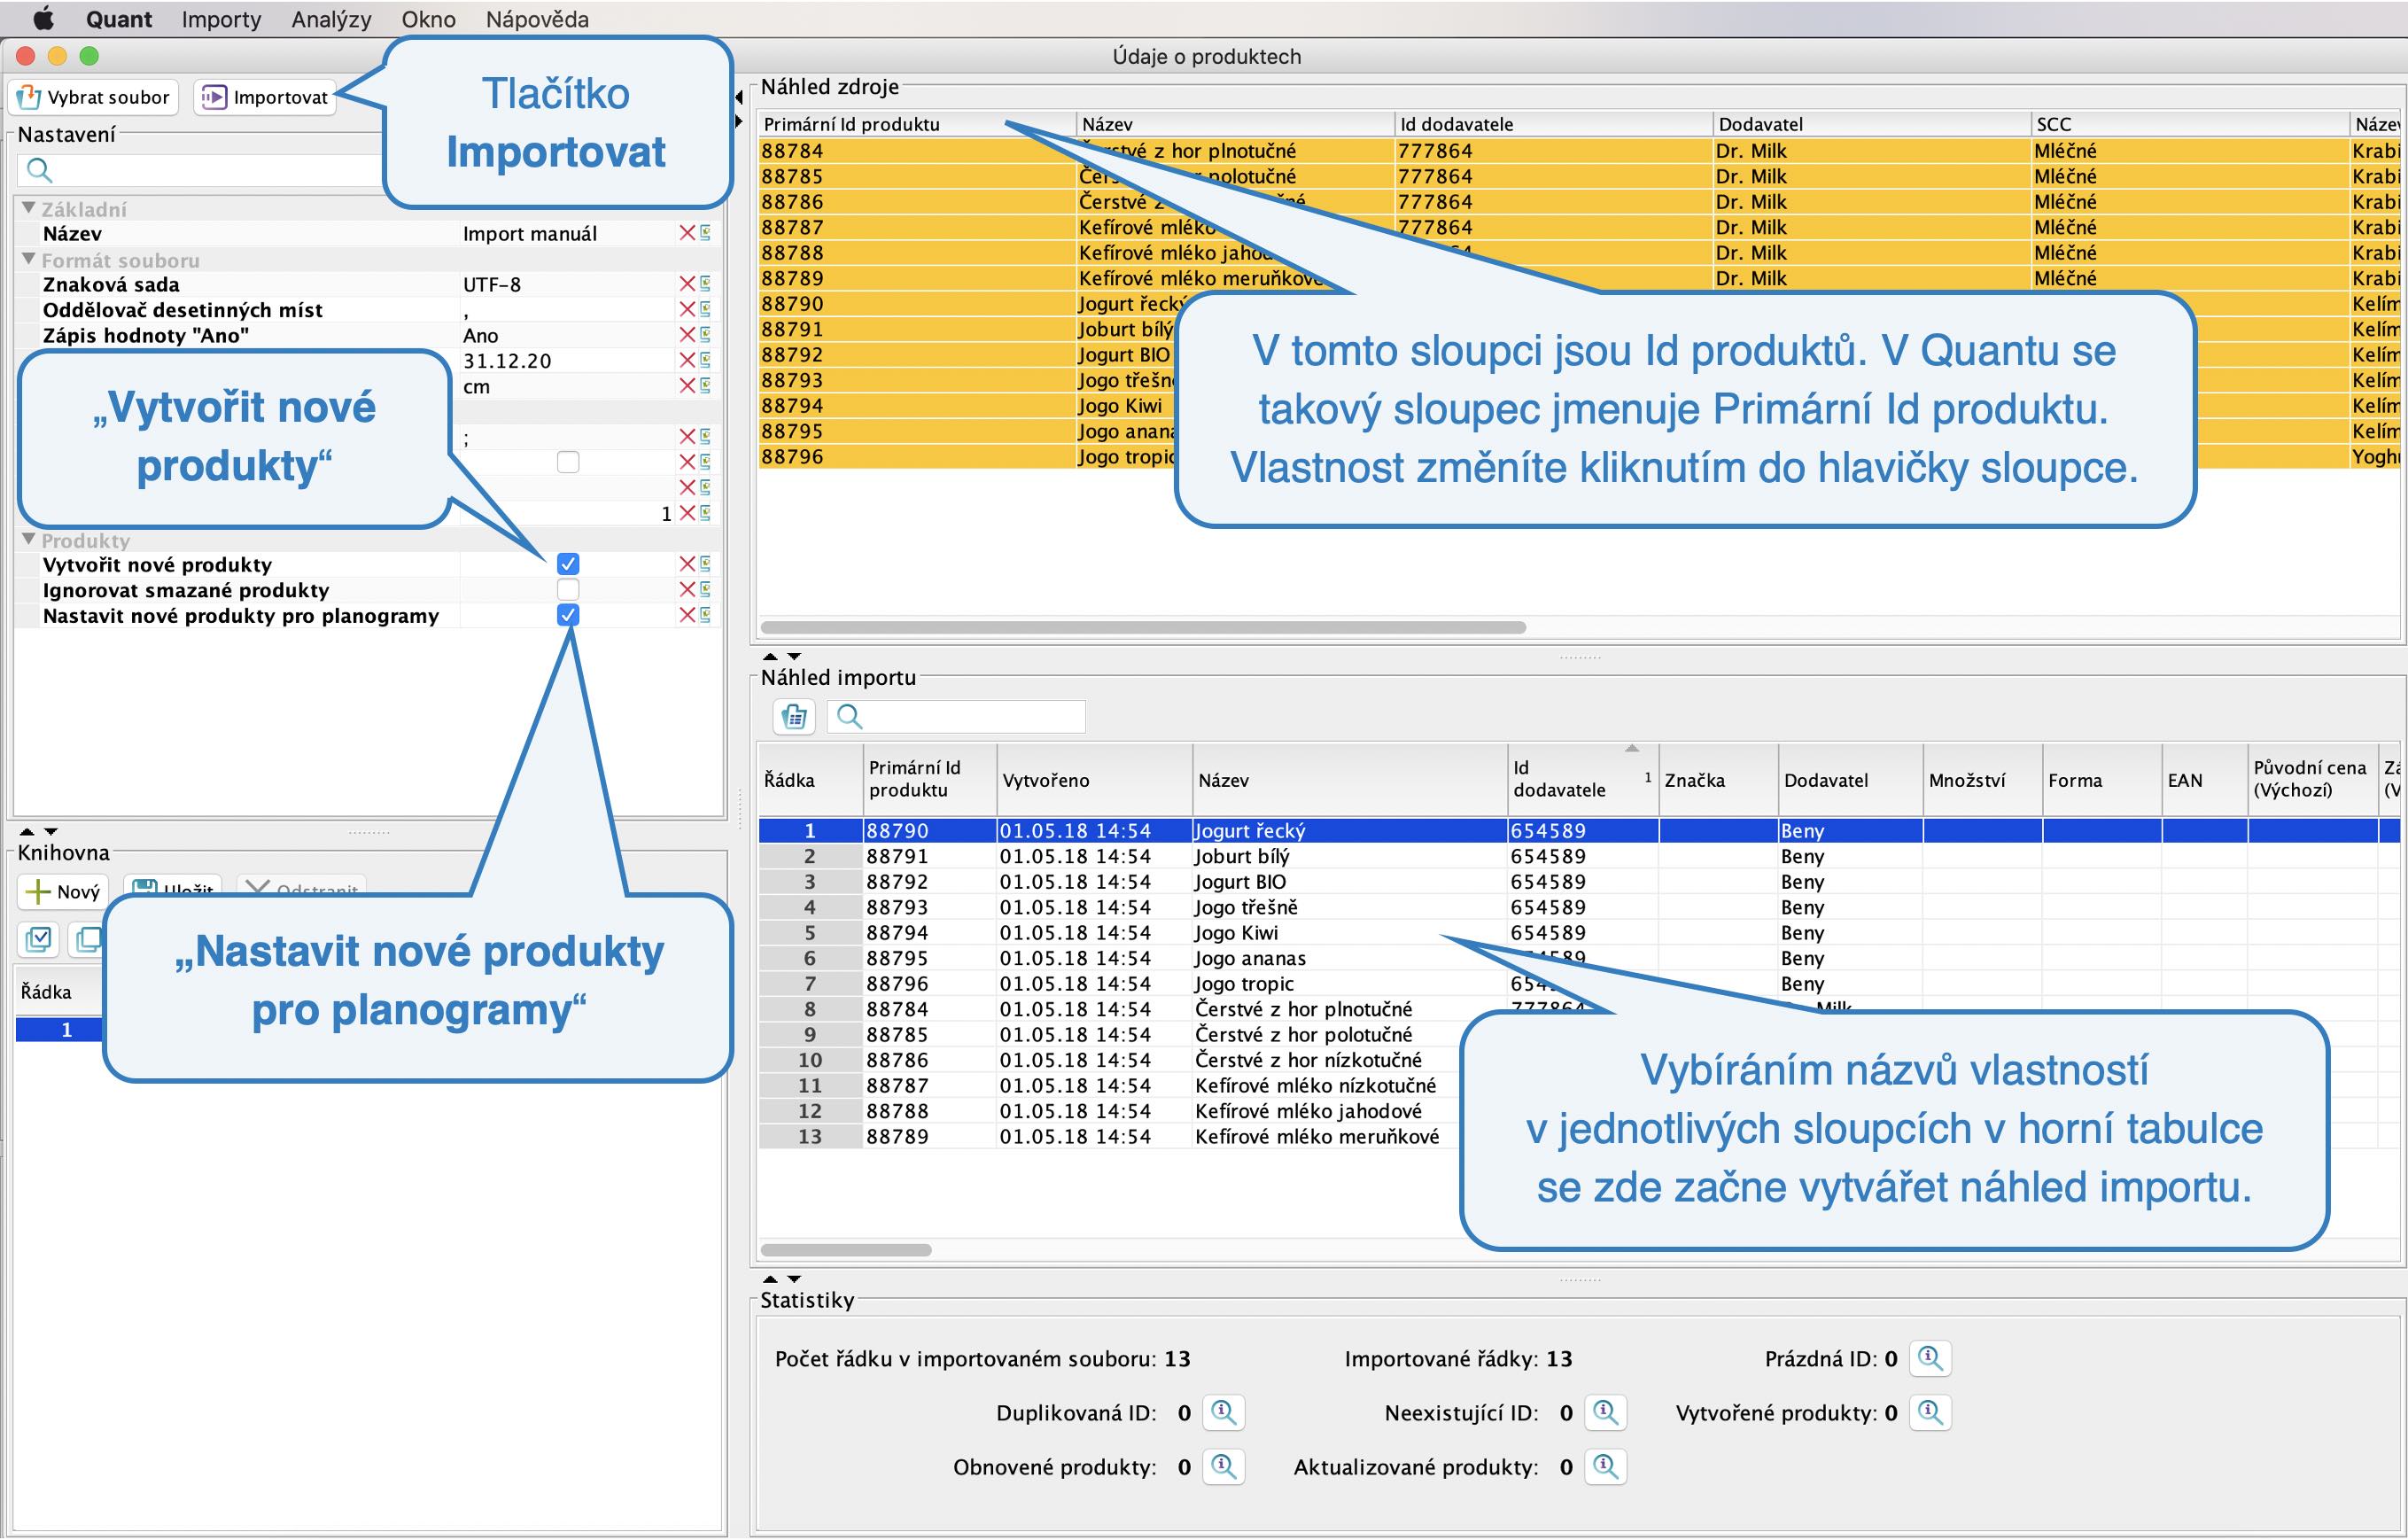Click the magnifier beside Duplikovaná ID
The height and width of the screenshot is (1540, 2408).
1223,1412
